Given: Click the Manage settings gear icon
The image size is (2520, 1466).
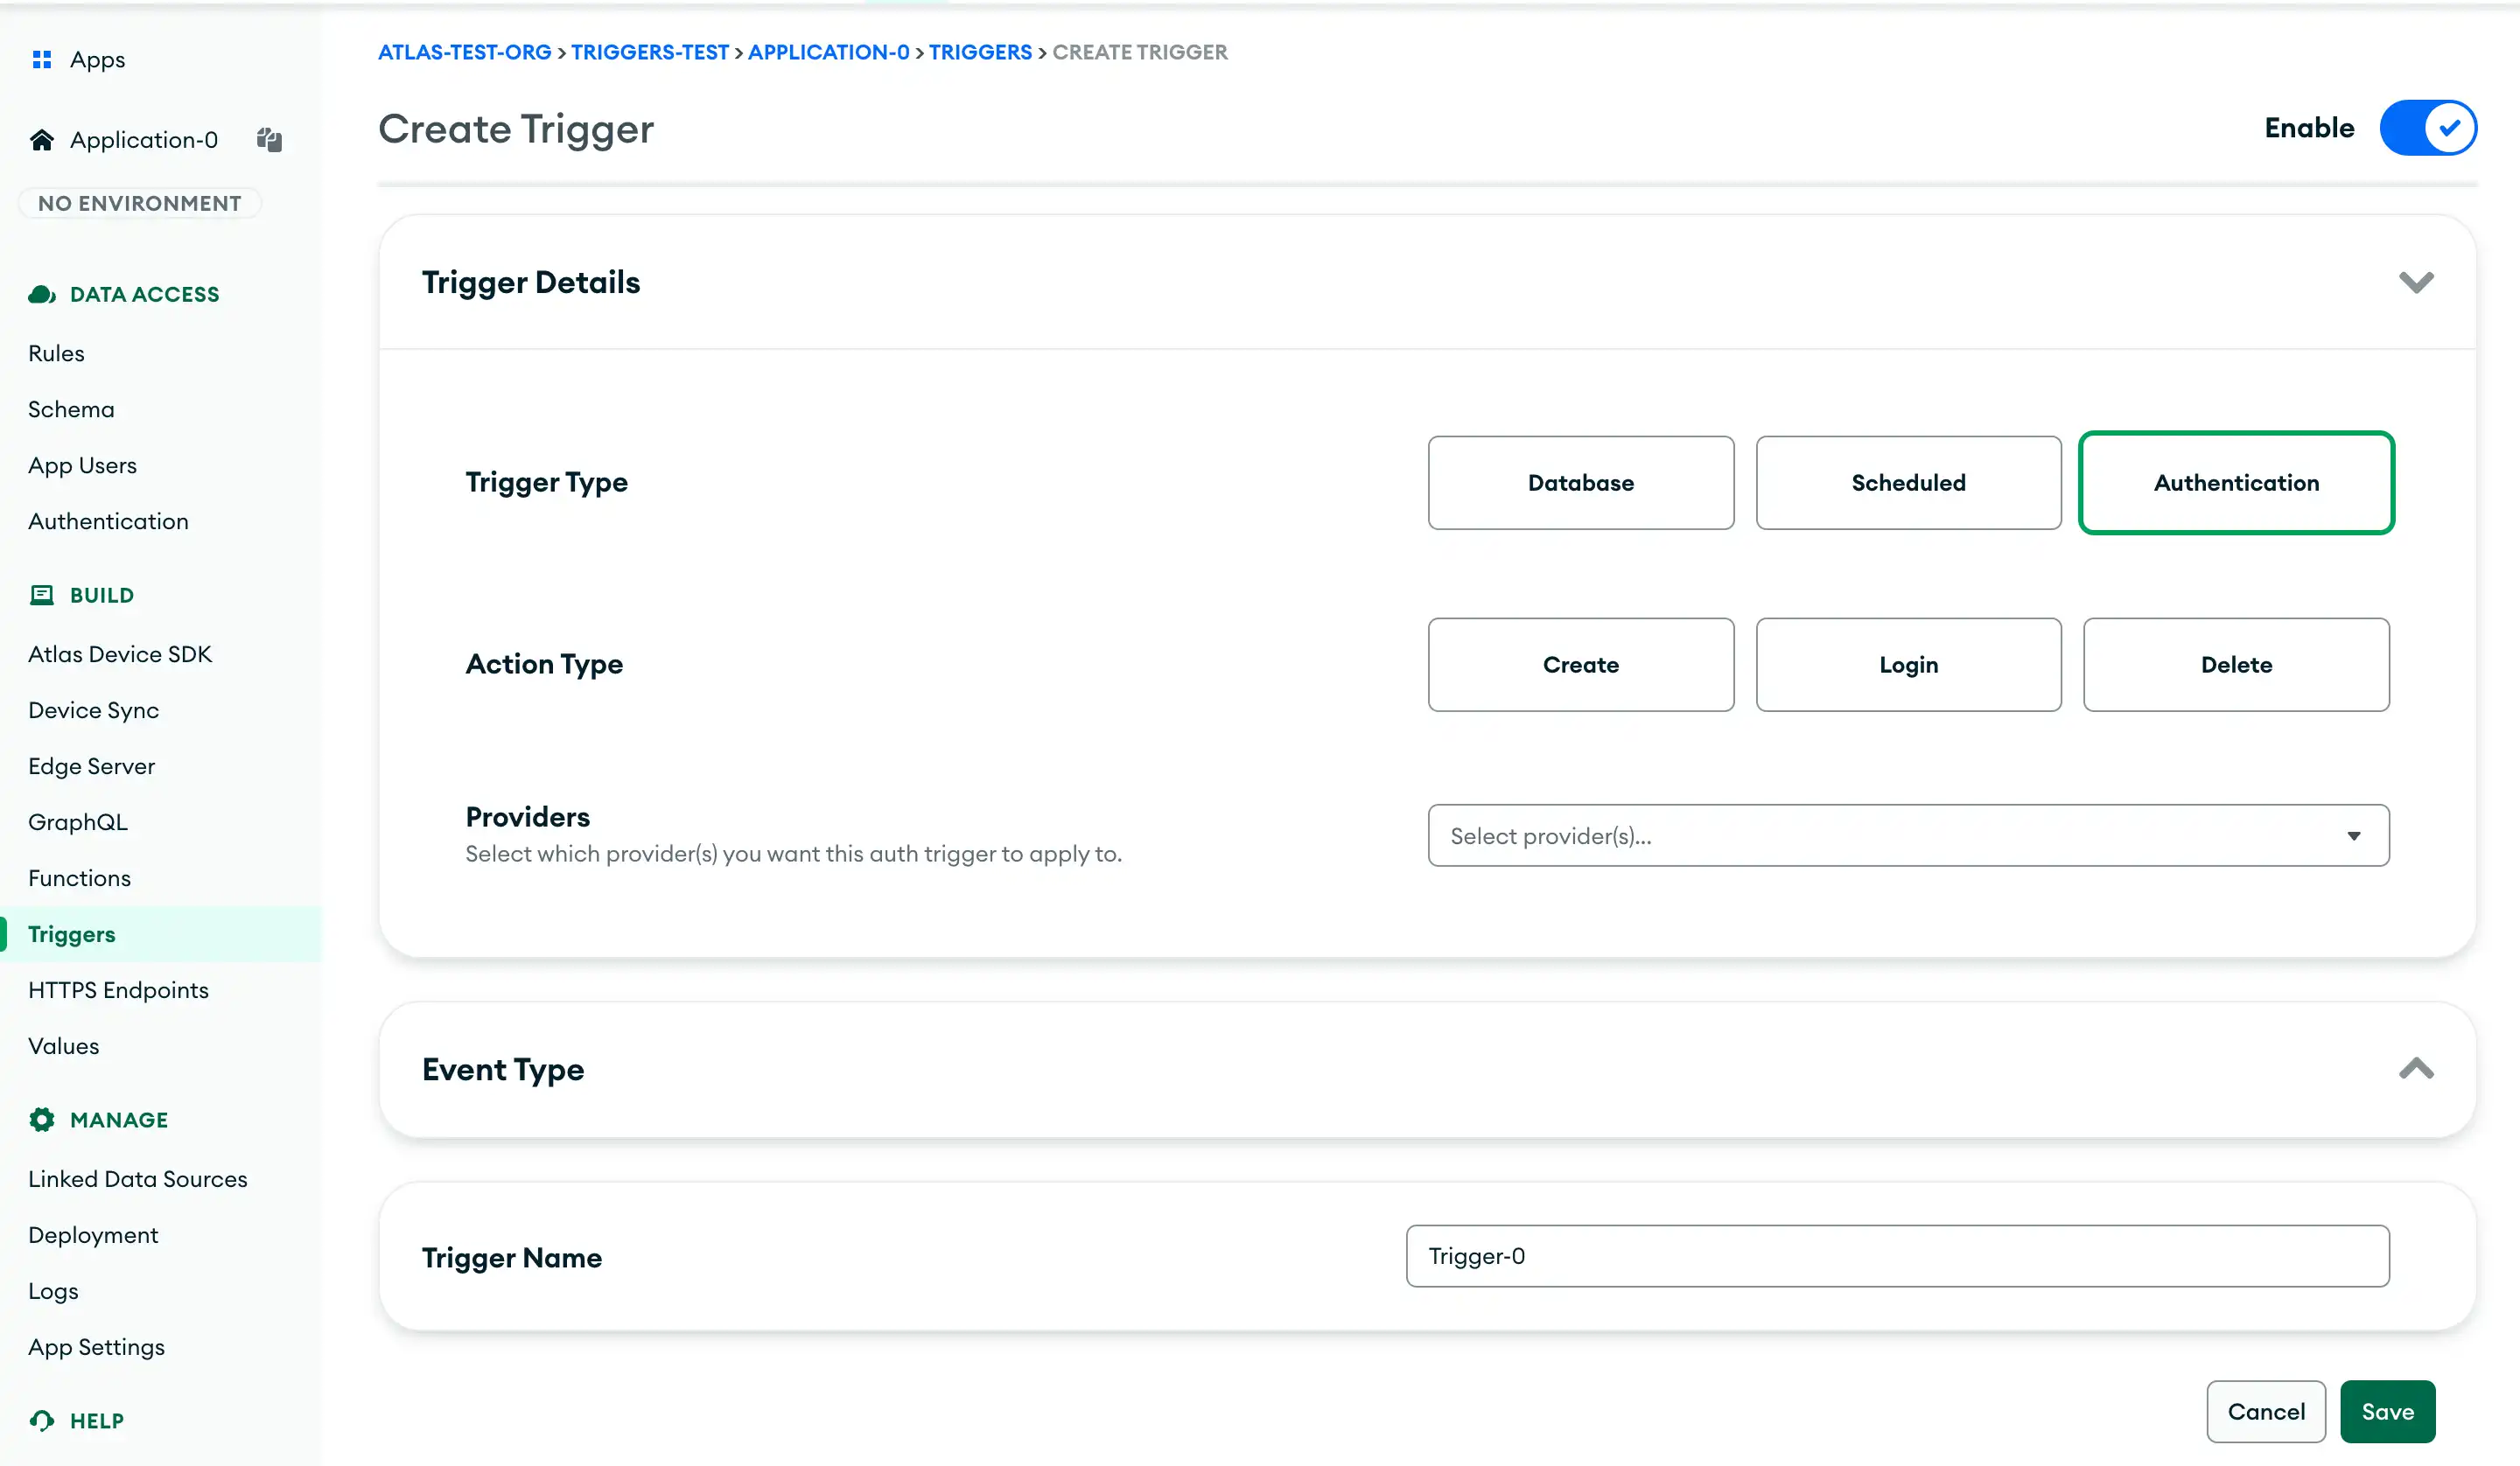Looking at the screenshot, I should (x=42, y=1119).
